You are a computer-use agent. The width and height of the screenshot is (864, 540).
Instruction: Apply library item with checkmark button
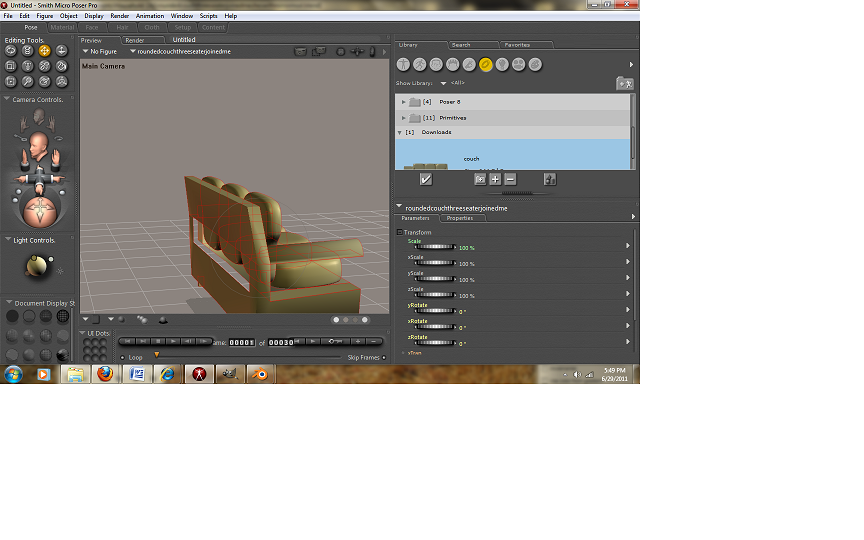pyautogui.click(x=425, y=179)
